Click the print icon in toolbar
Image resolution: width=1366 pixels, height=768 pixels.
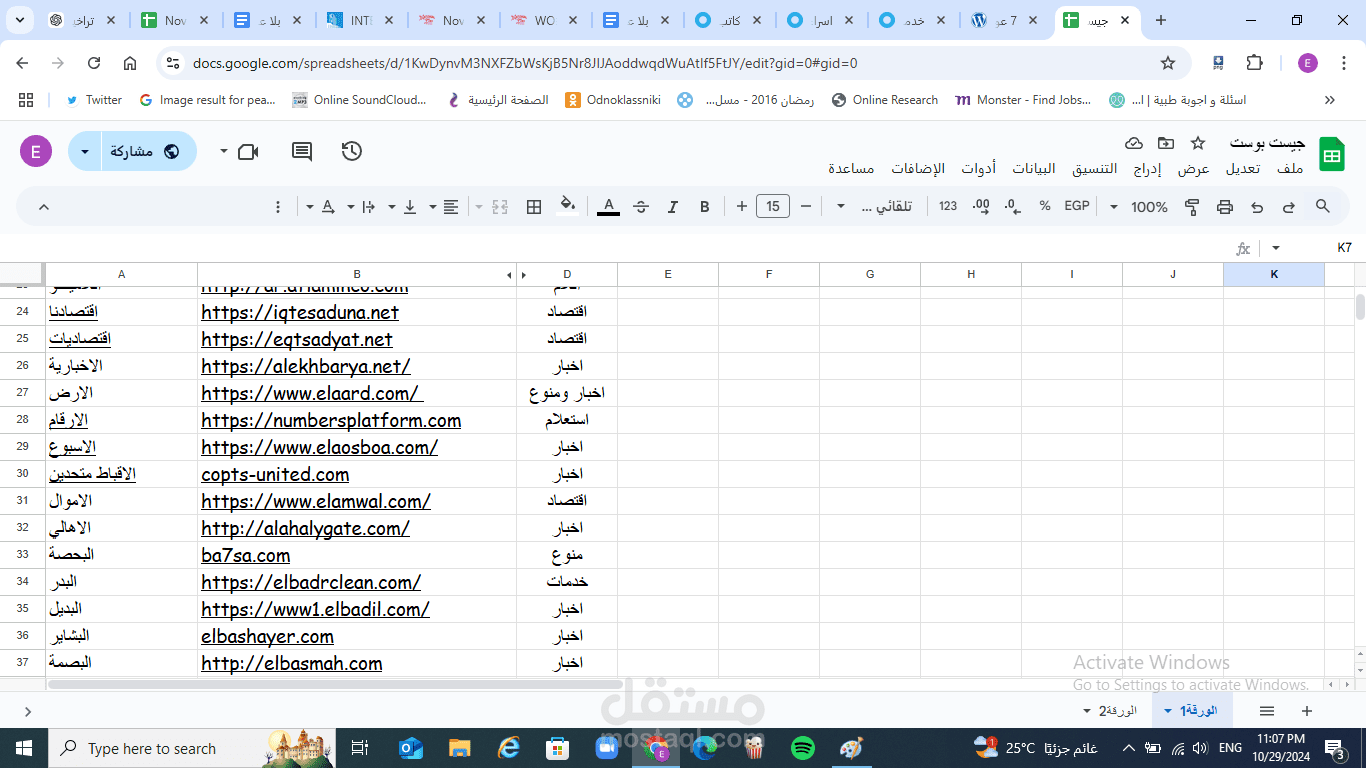click(1225, 207)
